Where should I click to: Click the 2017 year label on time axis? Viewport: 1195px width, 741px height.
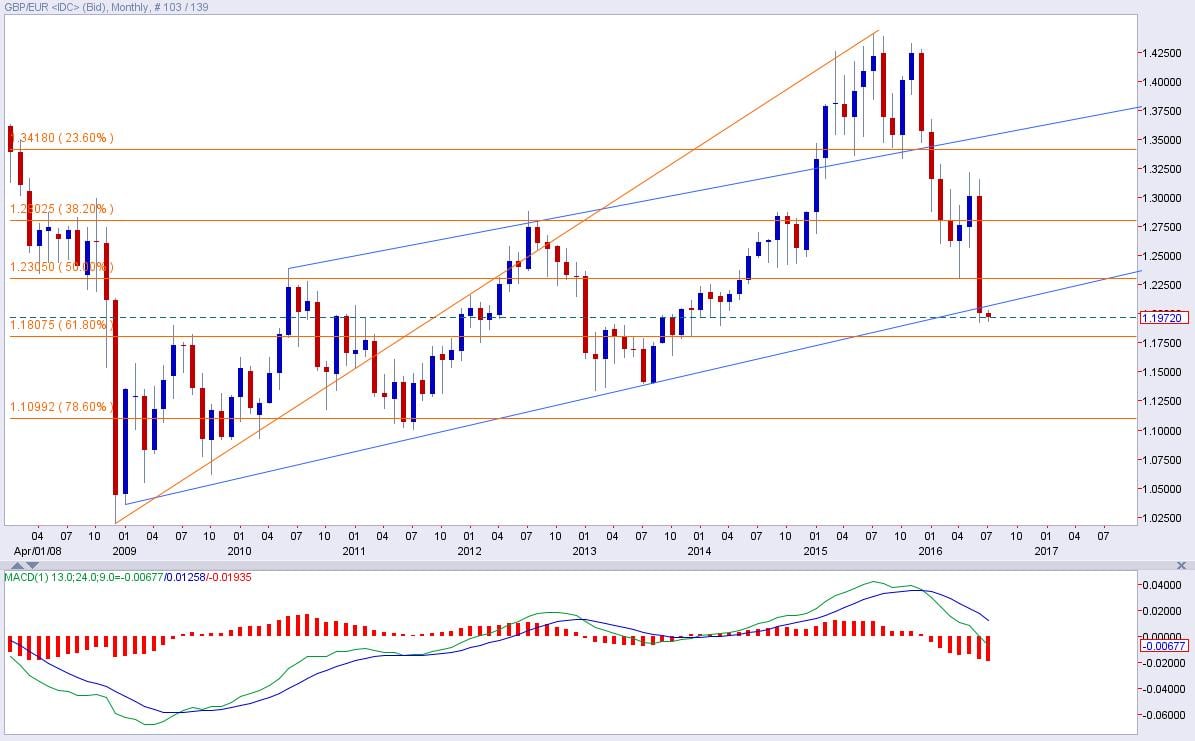pos(1045,551)
